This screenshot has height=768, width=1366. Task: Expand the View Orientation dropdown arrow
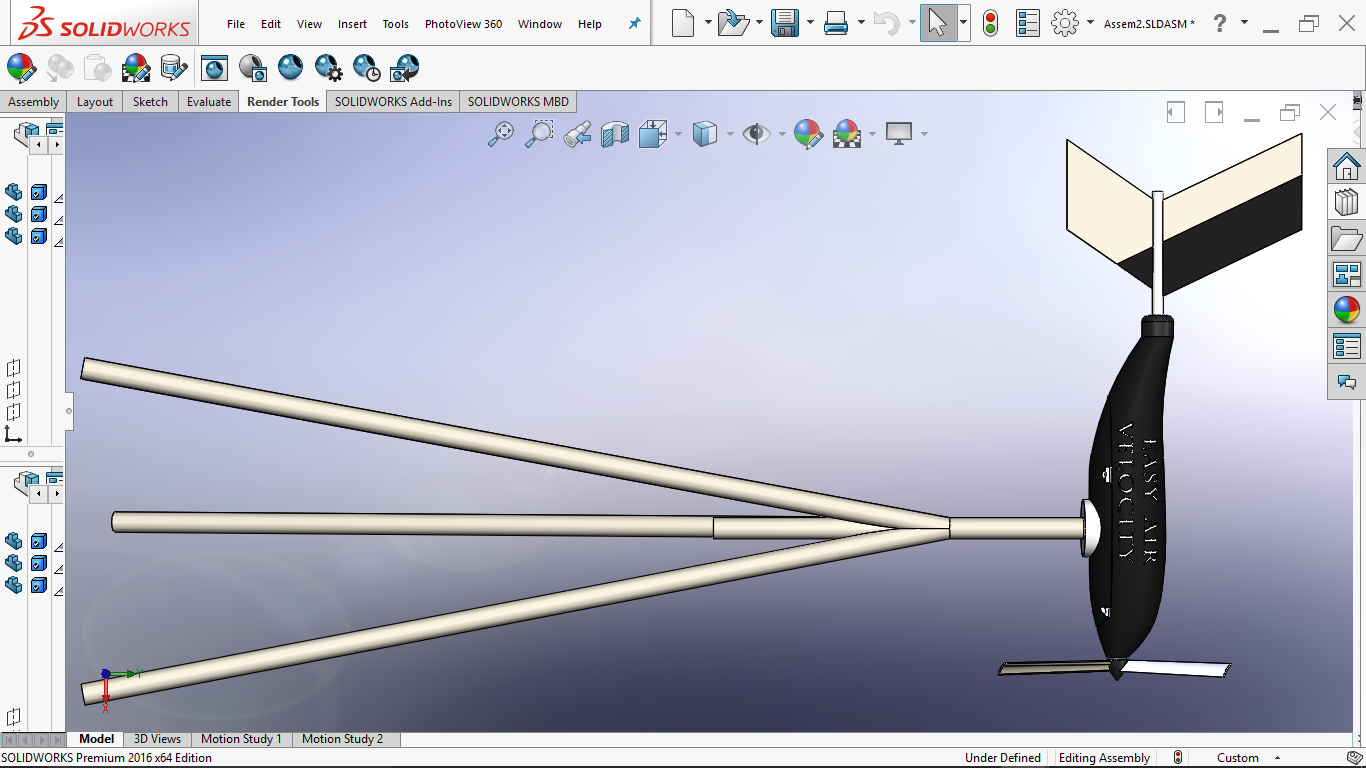point(678,134)
